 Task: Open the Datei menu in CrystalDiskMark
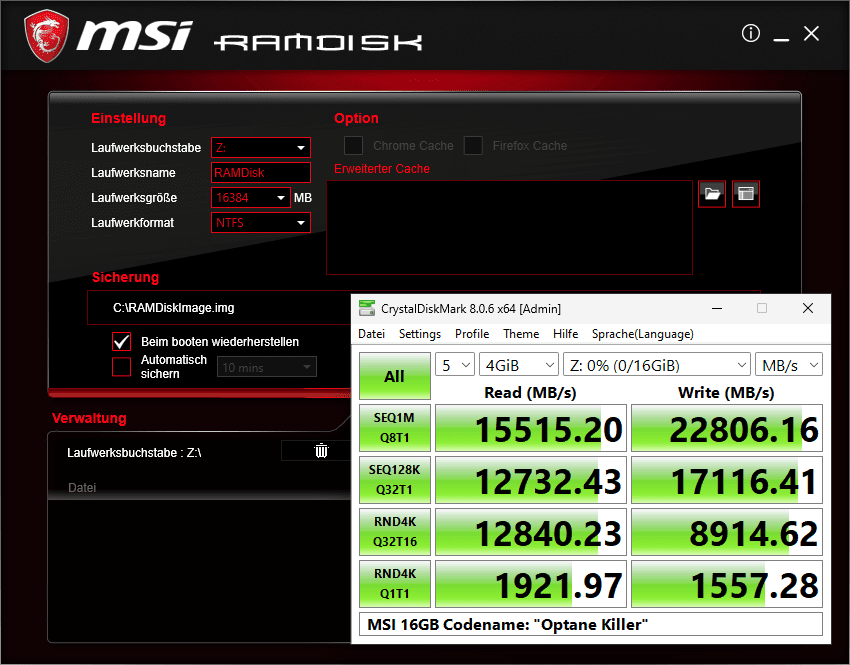(371, 334)
